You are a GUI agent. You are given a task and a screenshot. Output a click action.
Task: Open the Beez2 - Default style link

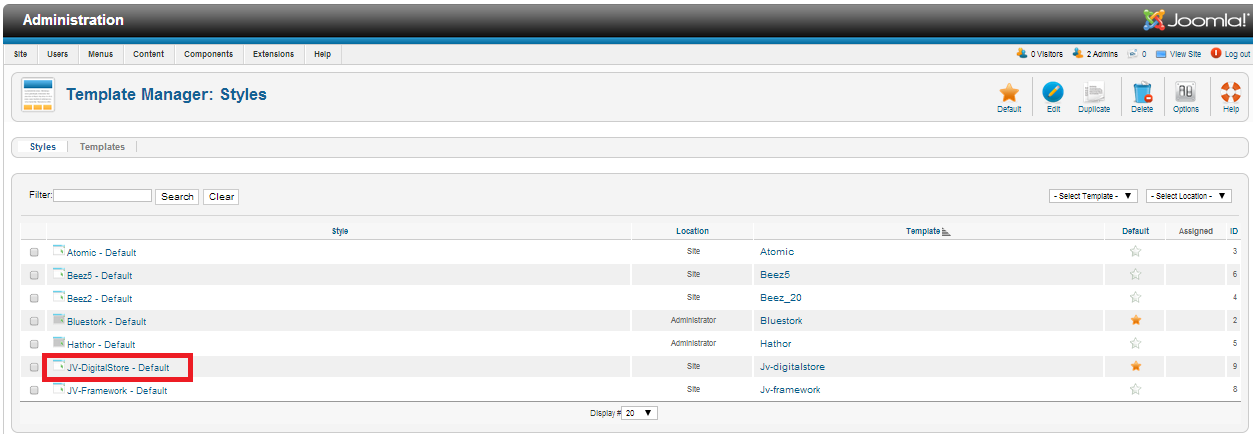point(99,299)
